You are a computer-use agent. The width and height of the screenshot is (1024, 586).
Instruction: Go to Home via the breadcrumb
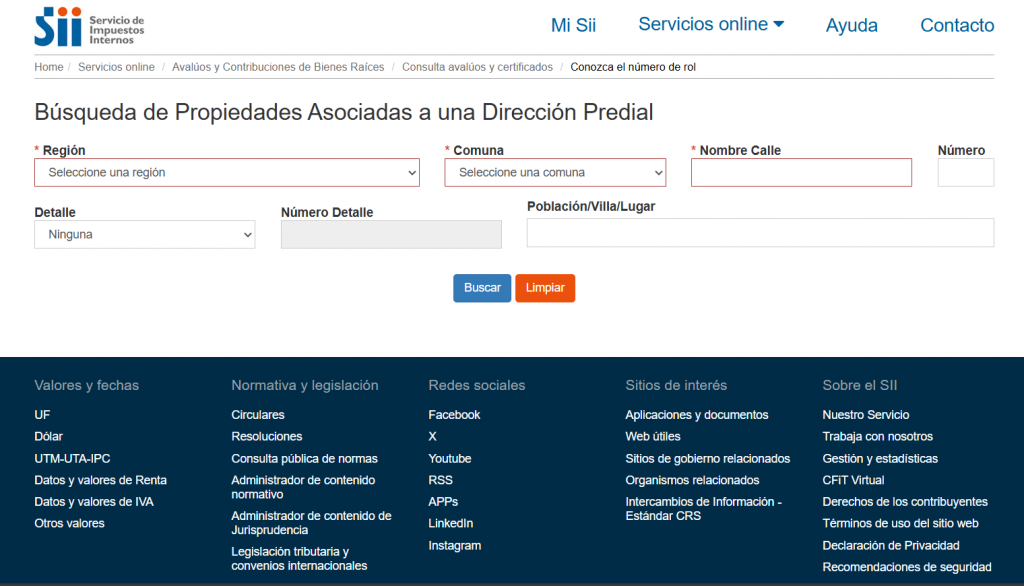coord(49,66)
